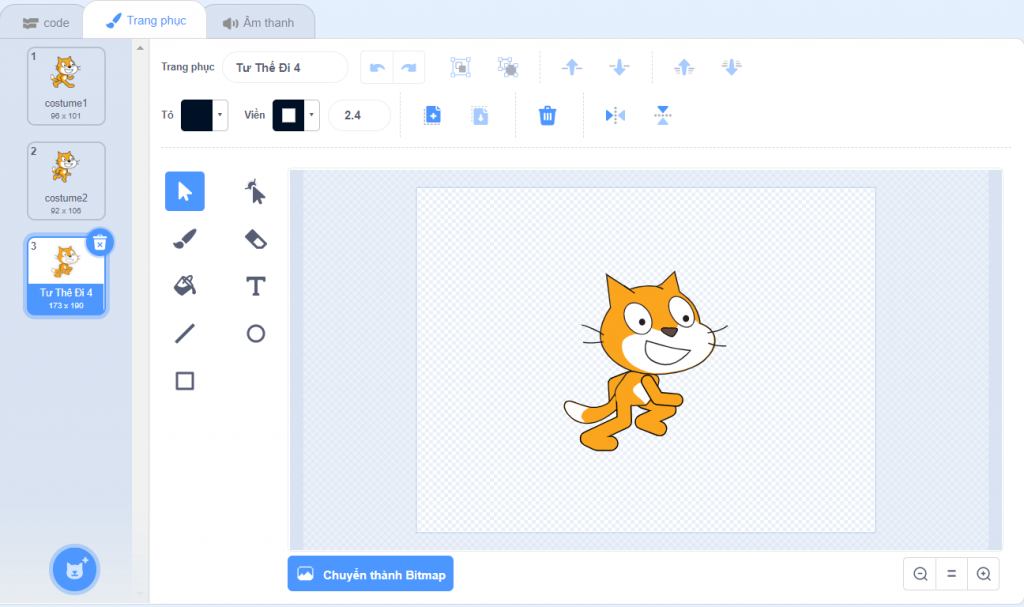Zoom out of the canvas

pos(920,574)
